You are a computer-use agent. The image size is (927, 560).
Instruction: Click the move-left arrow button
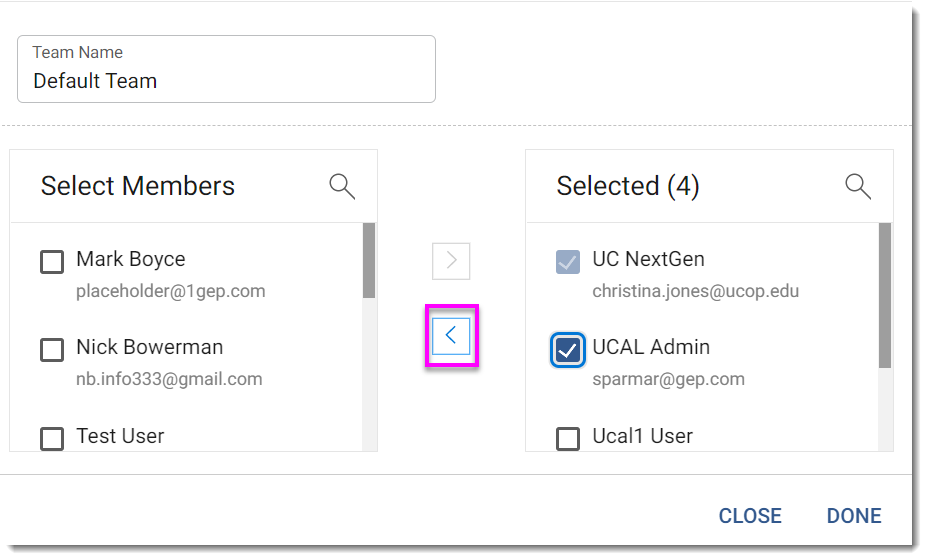[451, 336]
